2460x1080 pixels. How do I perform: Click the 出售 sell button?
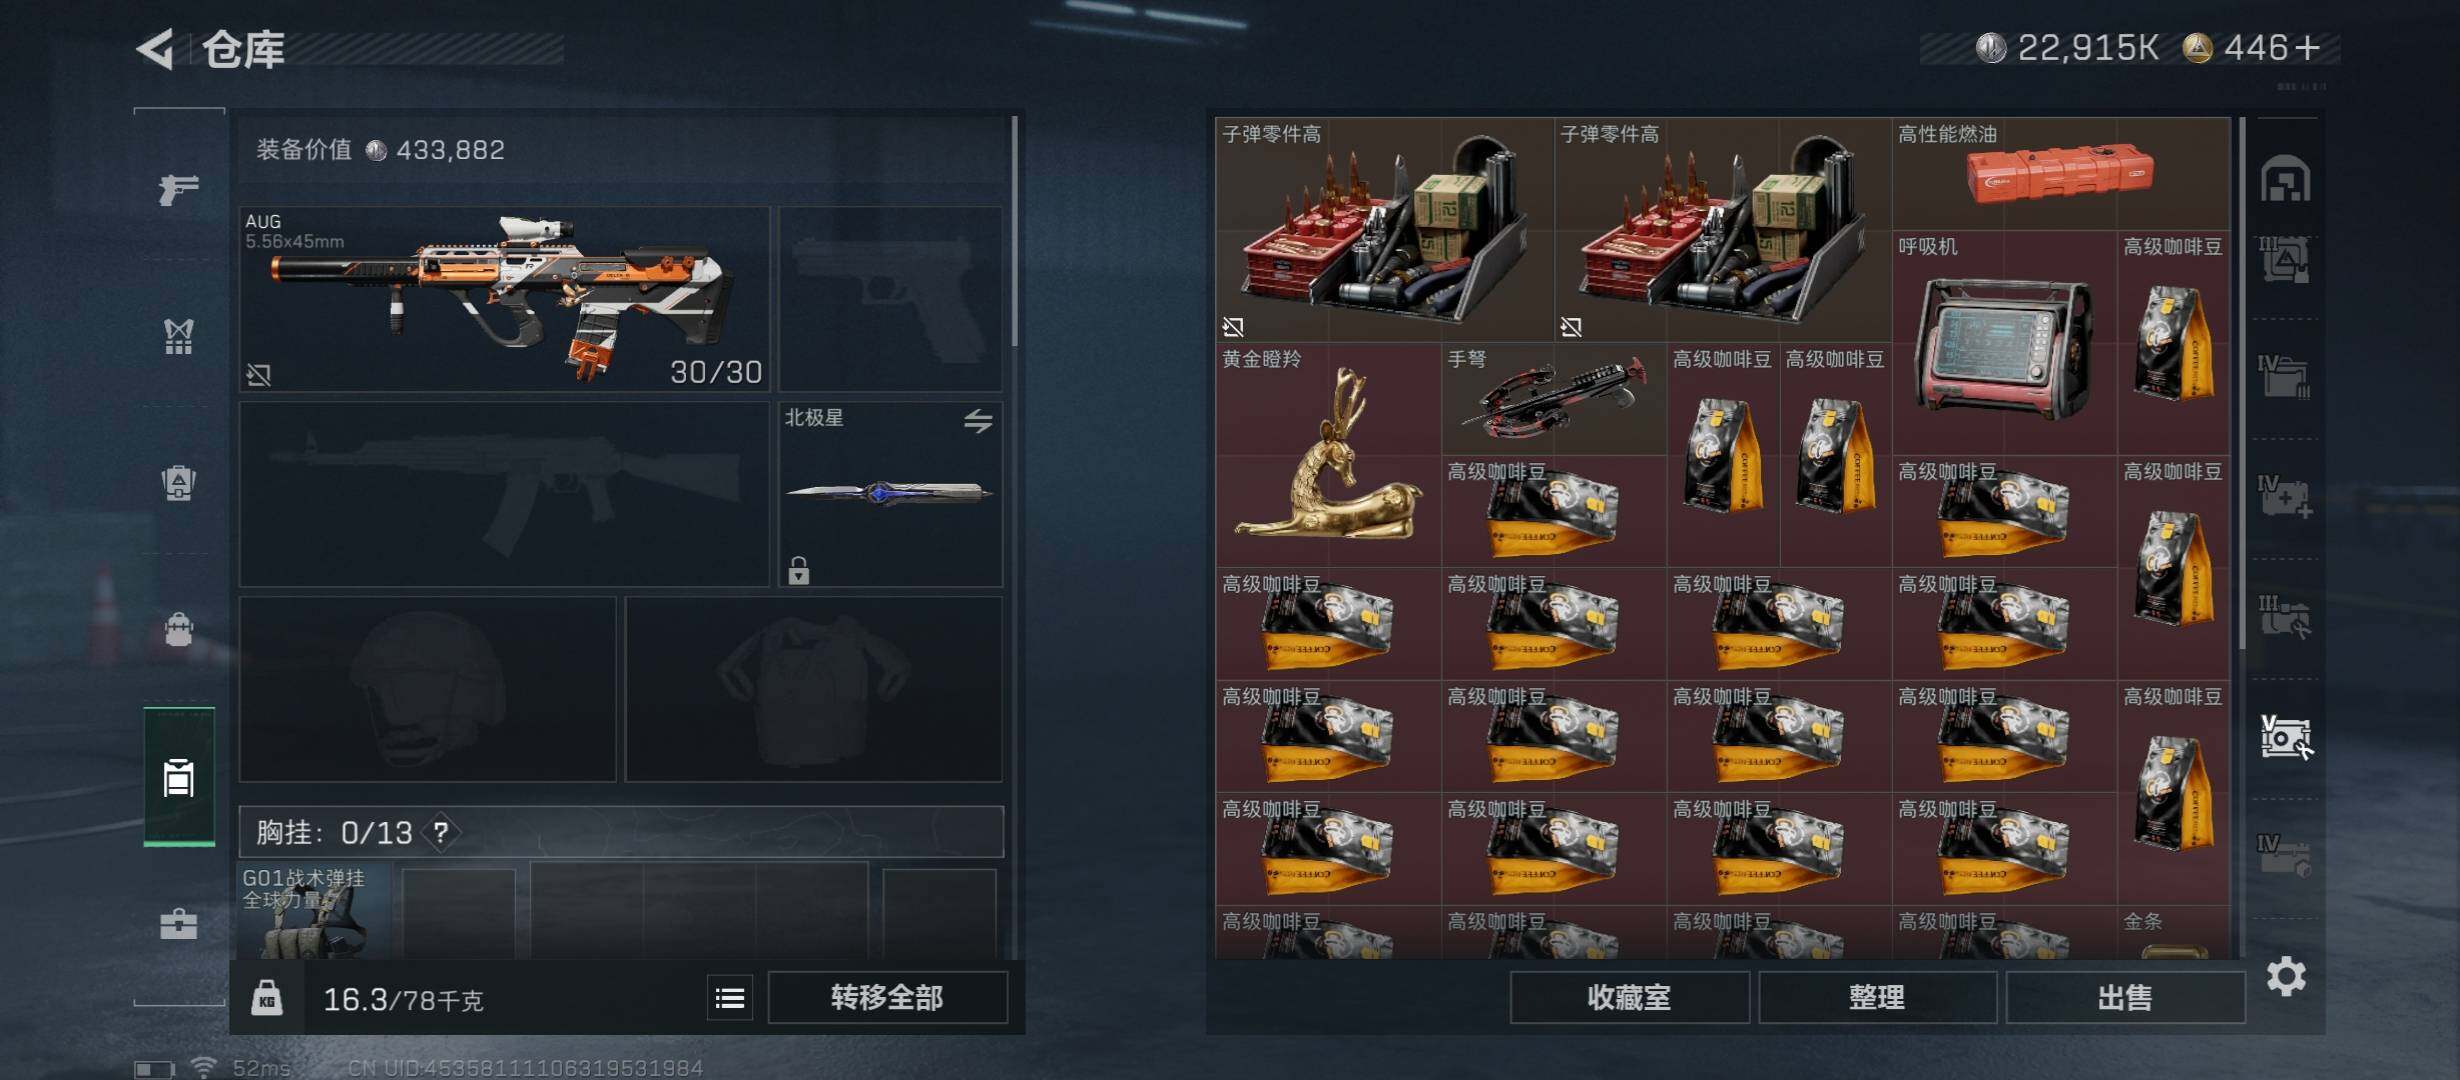click(2125, 998)
